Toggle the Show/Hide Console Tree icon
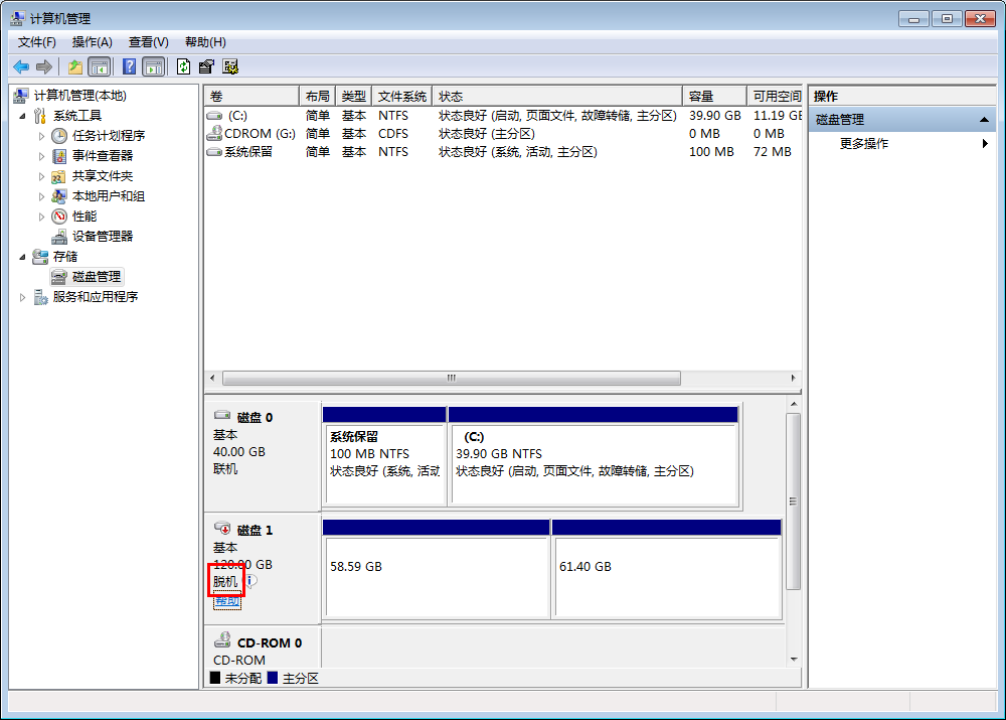 tap(99, 67)
